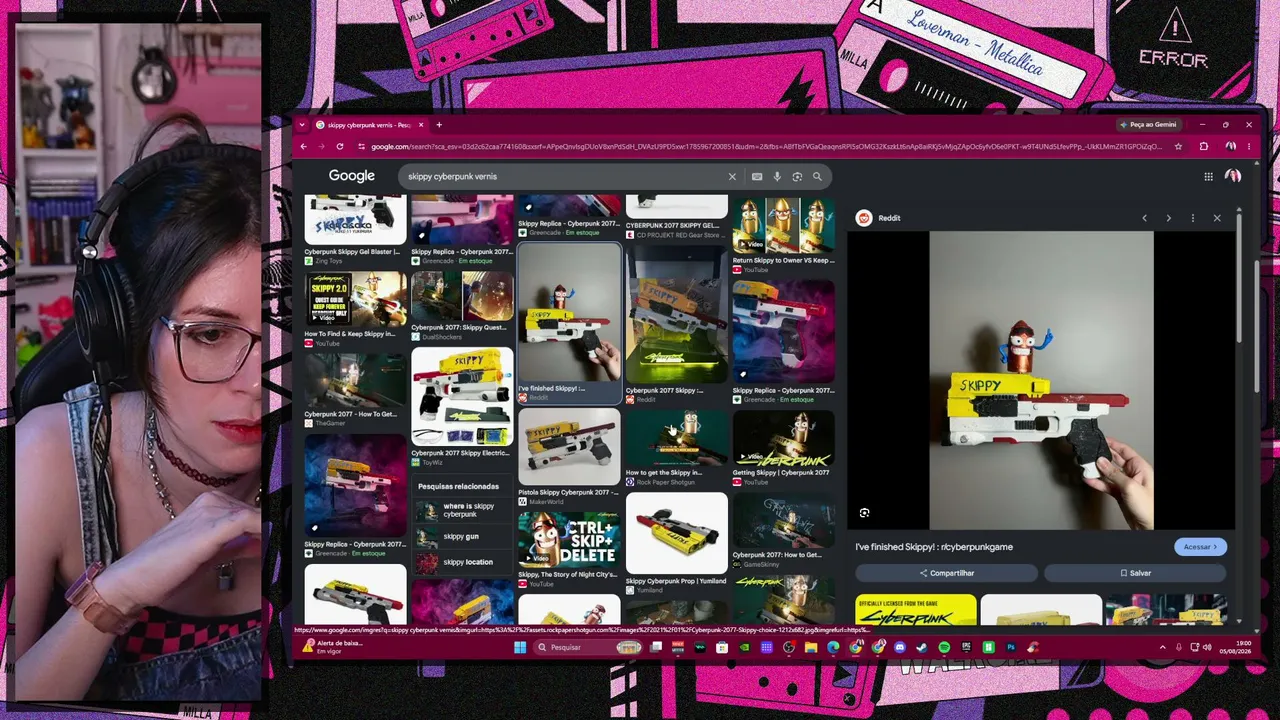Viewport: 1280px width, 720px height.
Task: Select related search skippy location
Action: coord(463,562)
